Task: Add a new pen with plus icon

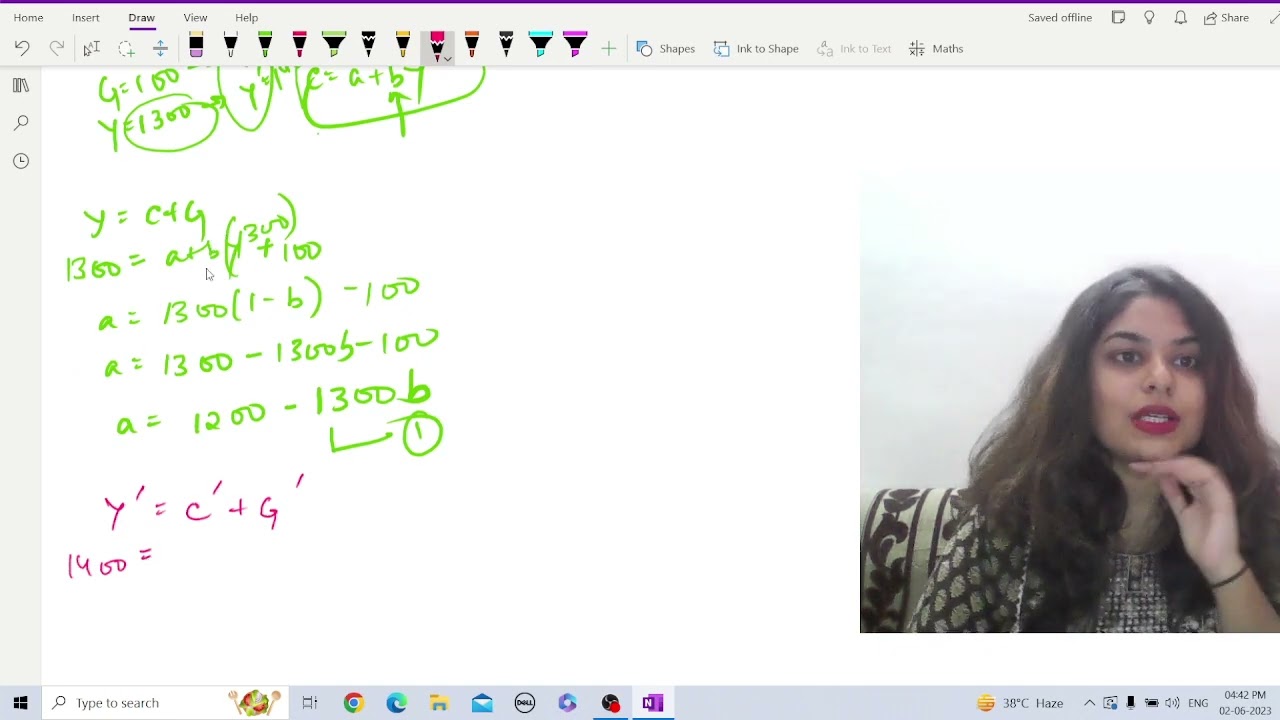Action: 608,48
